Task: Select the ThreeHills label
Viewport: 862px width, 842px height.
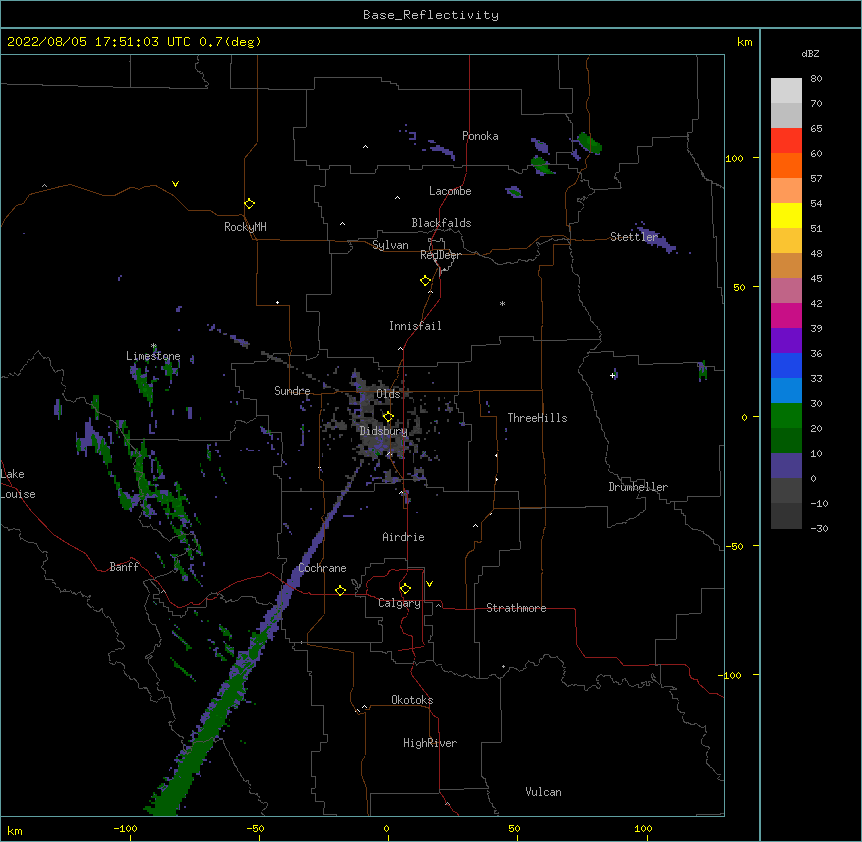Action: tap(537, 418)
